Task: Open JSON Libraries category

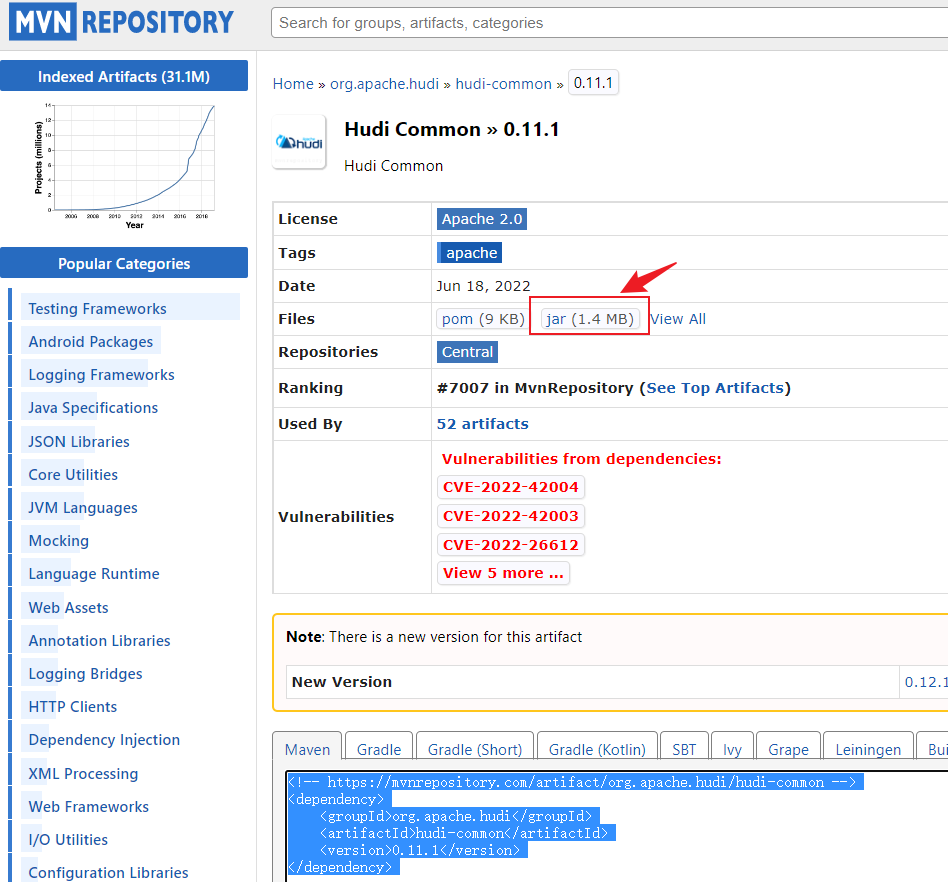Action: (x=79, y=441)
